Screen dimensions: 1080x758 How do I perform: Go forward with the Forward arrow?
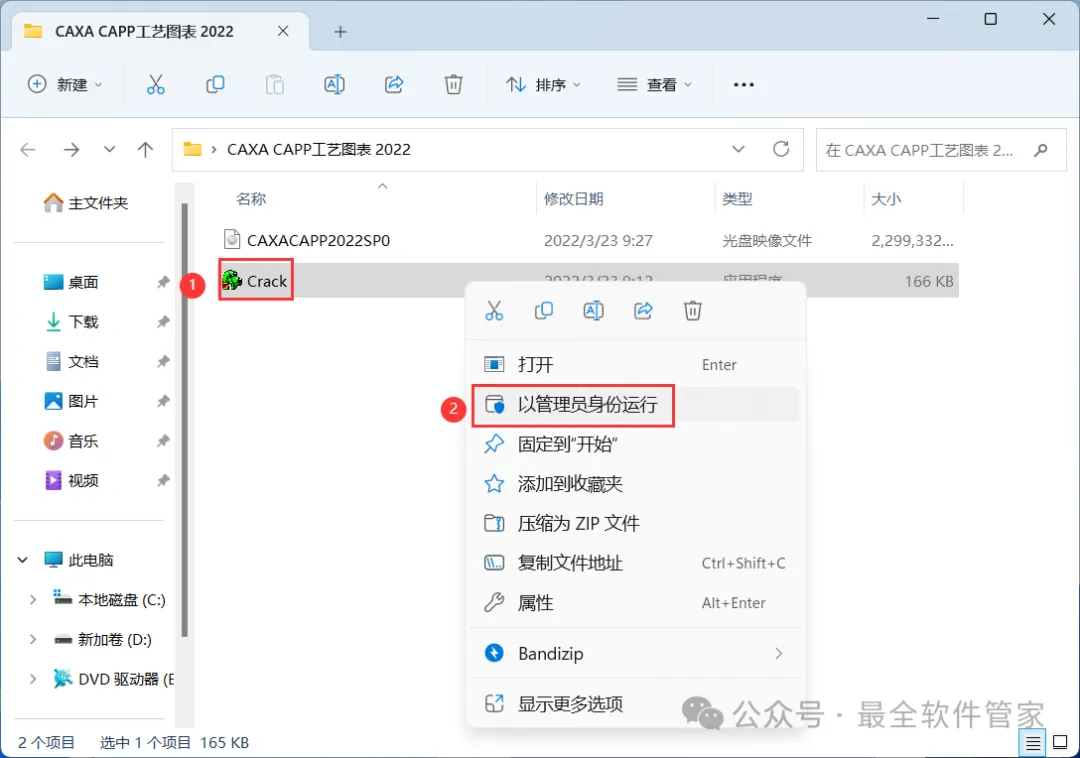tap(71, 149)
